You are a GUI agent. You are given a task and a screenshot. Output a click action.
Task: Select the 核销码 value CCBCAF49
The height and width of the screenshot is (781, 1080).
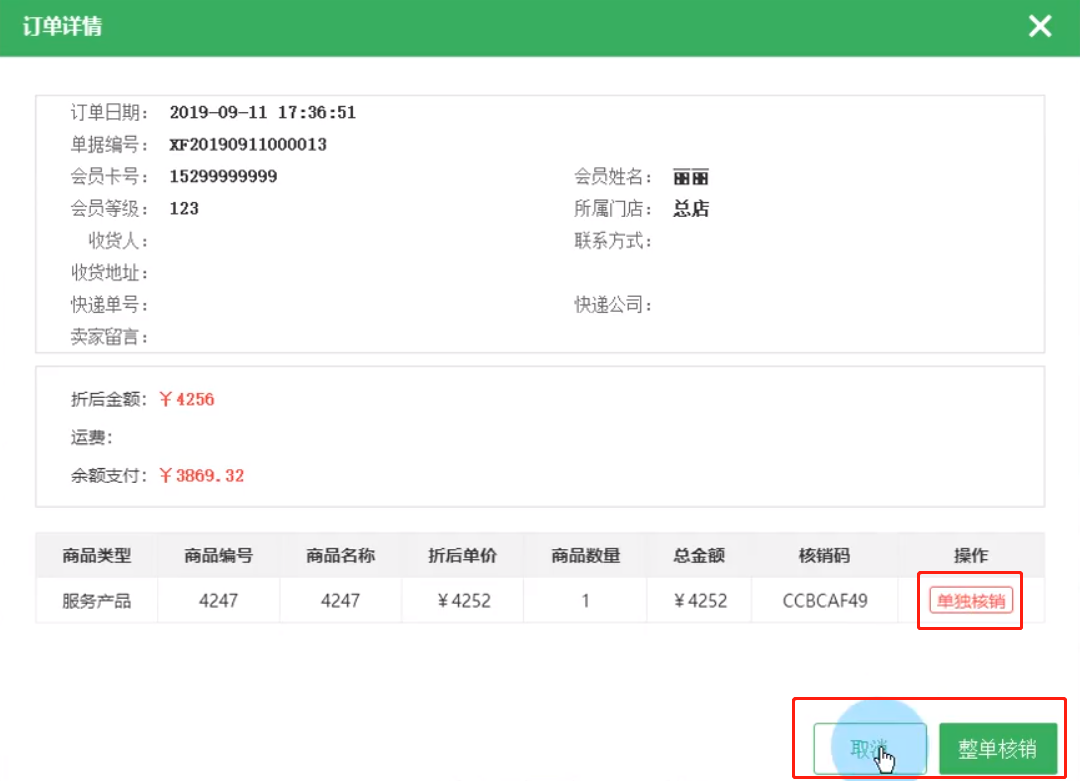point(826,600)
